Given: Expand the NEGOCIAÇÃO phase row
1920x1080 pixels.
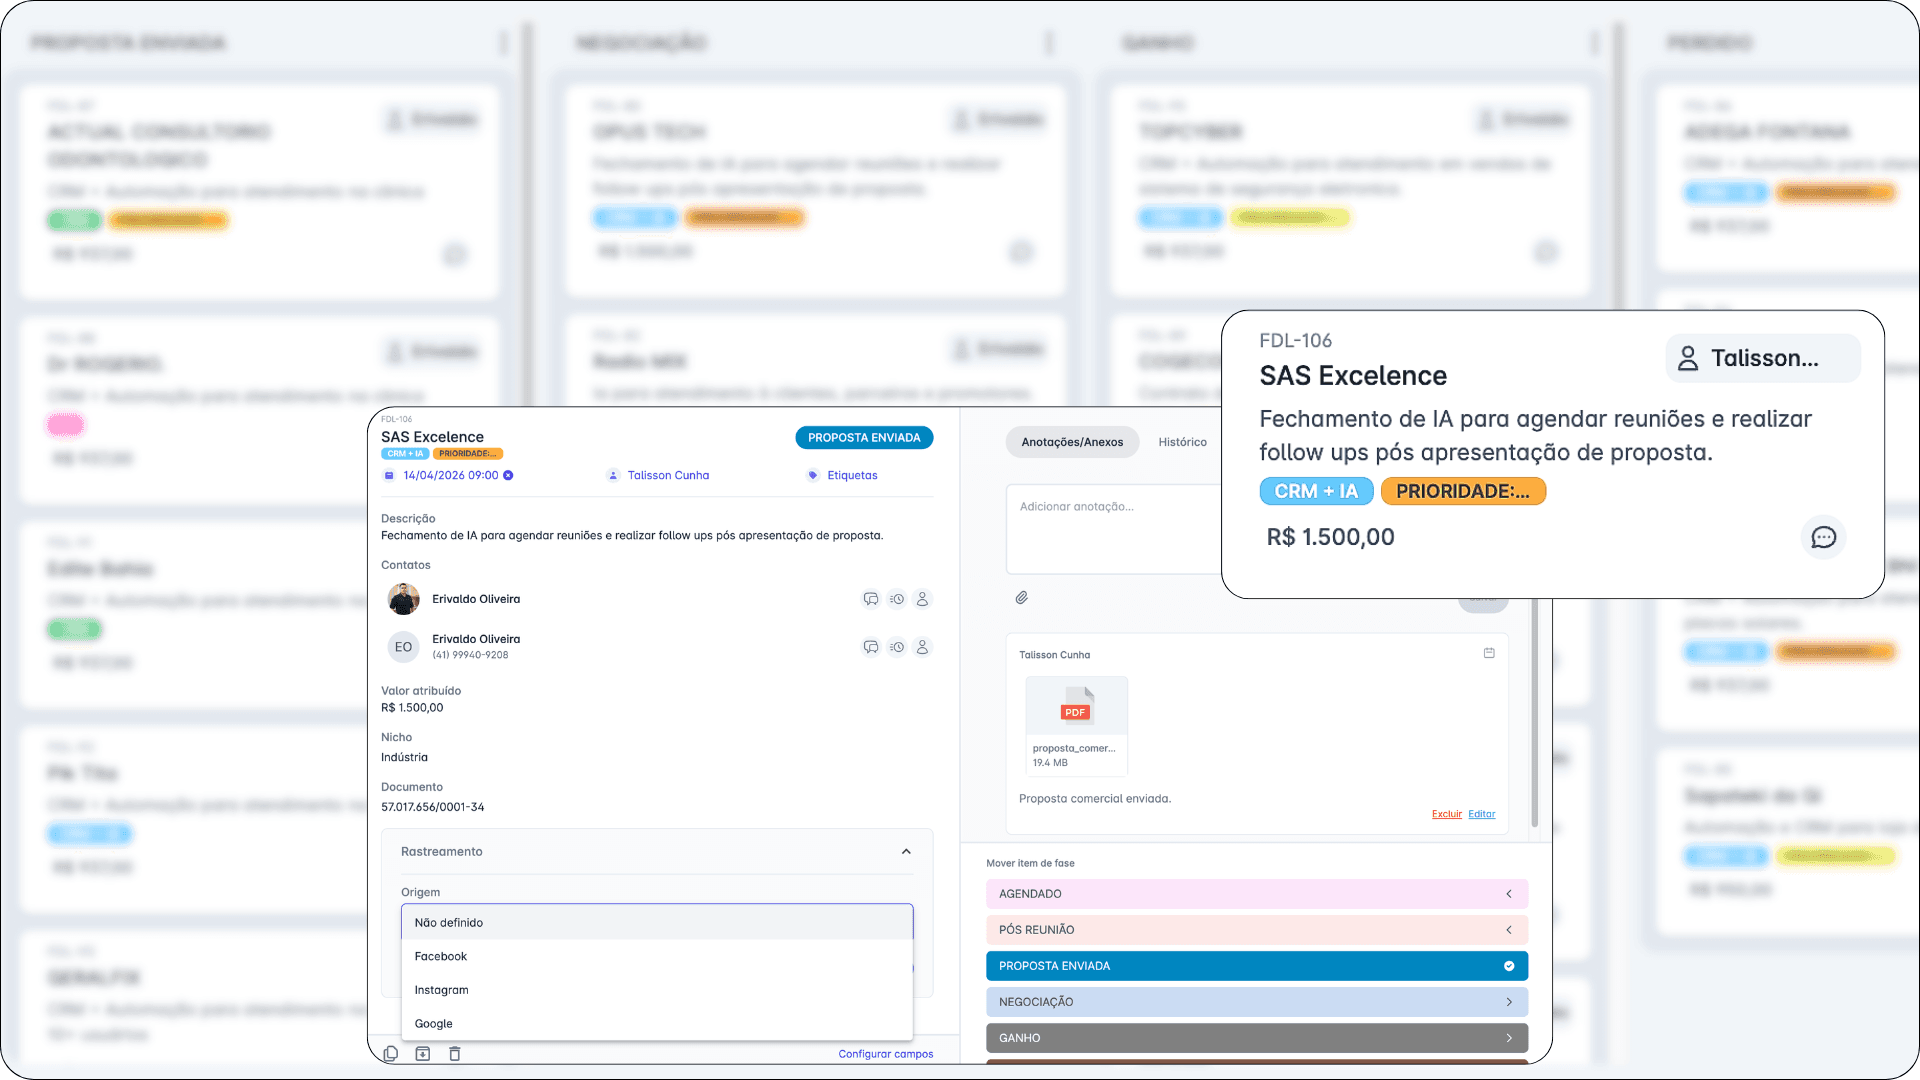Looking at the screenshot, I should point(1510,1001).
